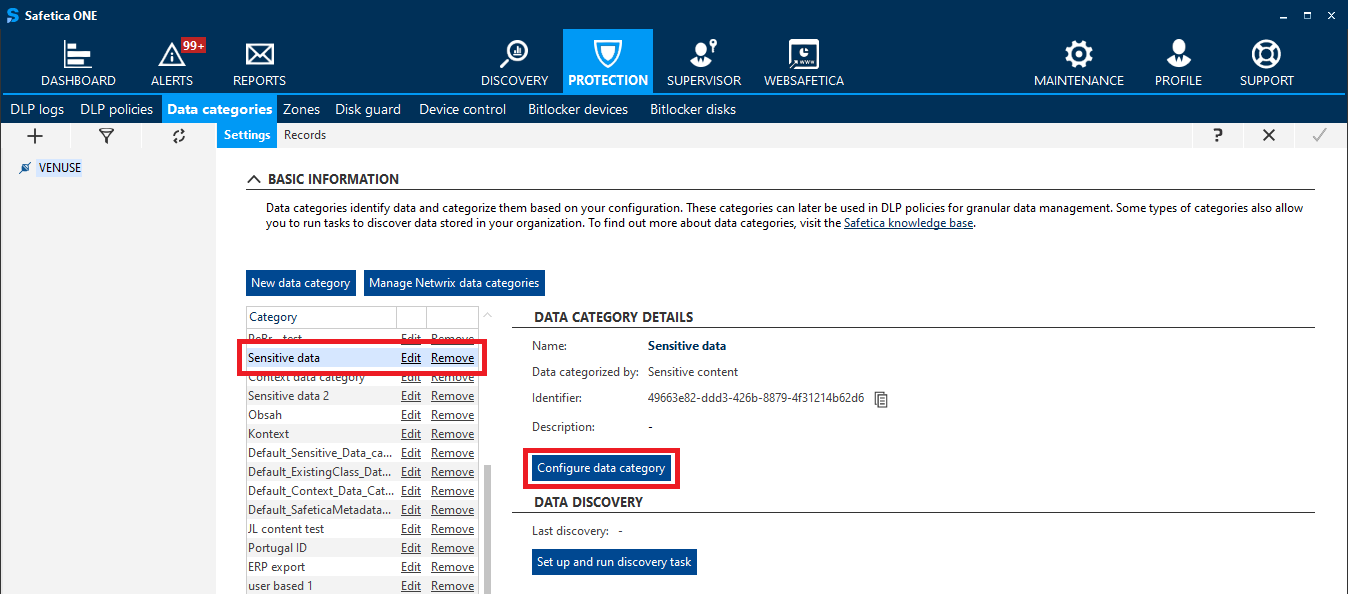1348x594 pixels.
Task: Collapse the Basic Information section
Action: pos(254,180)
